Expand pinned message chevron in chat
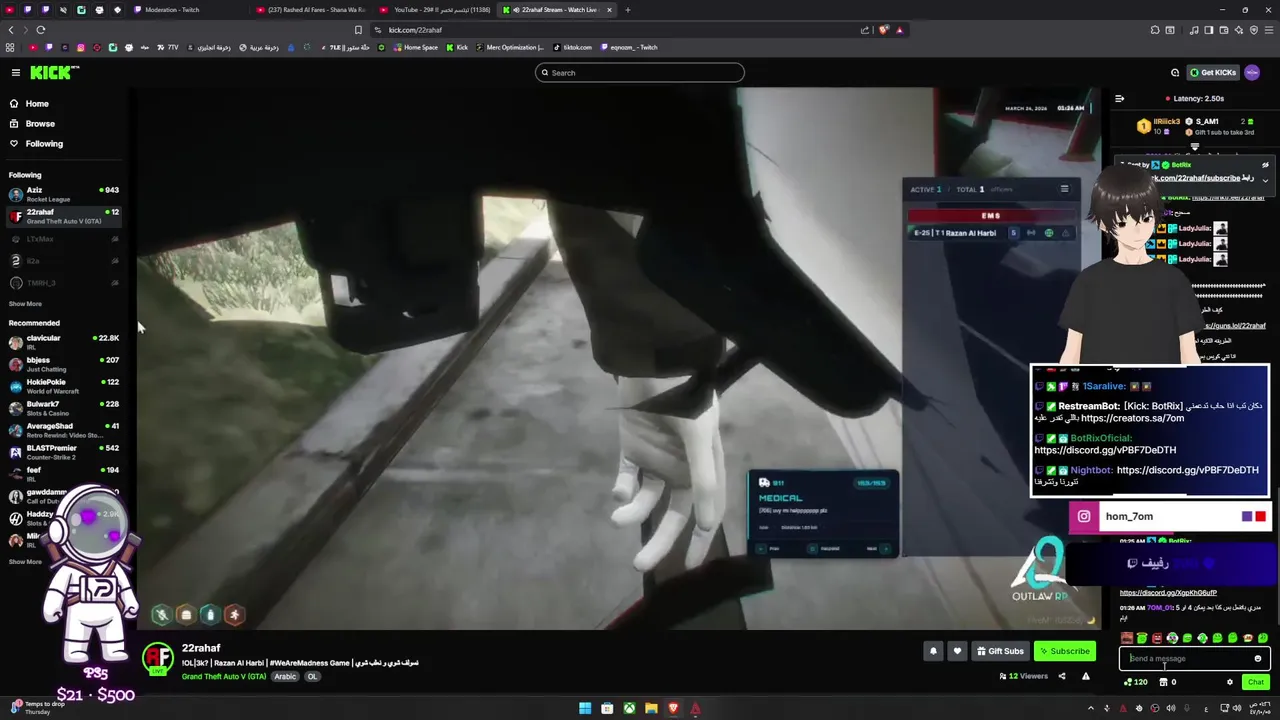Viewport: 1280px width, 720px height. (x=1265, y=180)
